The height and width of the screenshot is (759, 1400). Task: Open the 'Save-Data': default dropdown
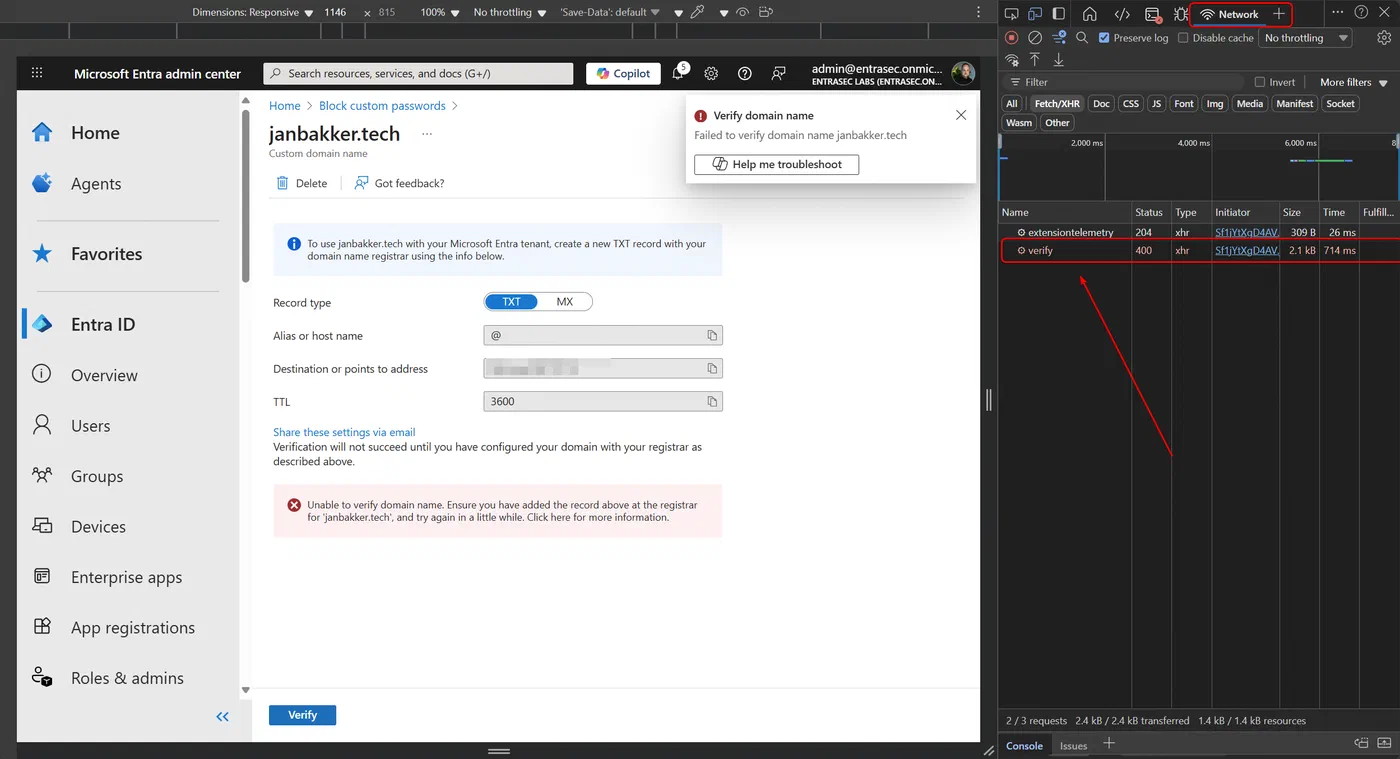pyautogui.click(x=610, y=12)
